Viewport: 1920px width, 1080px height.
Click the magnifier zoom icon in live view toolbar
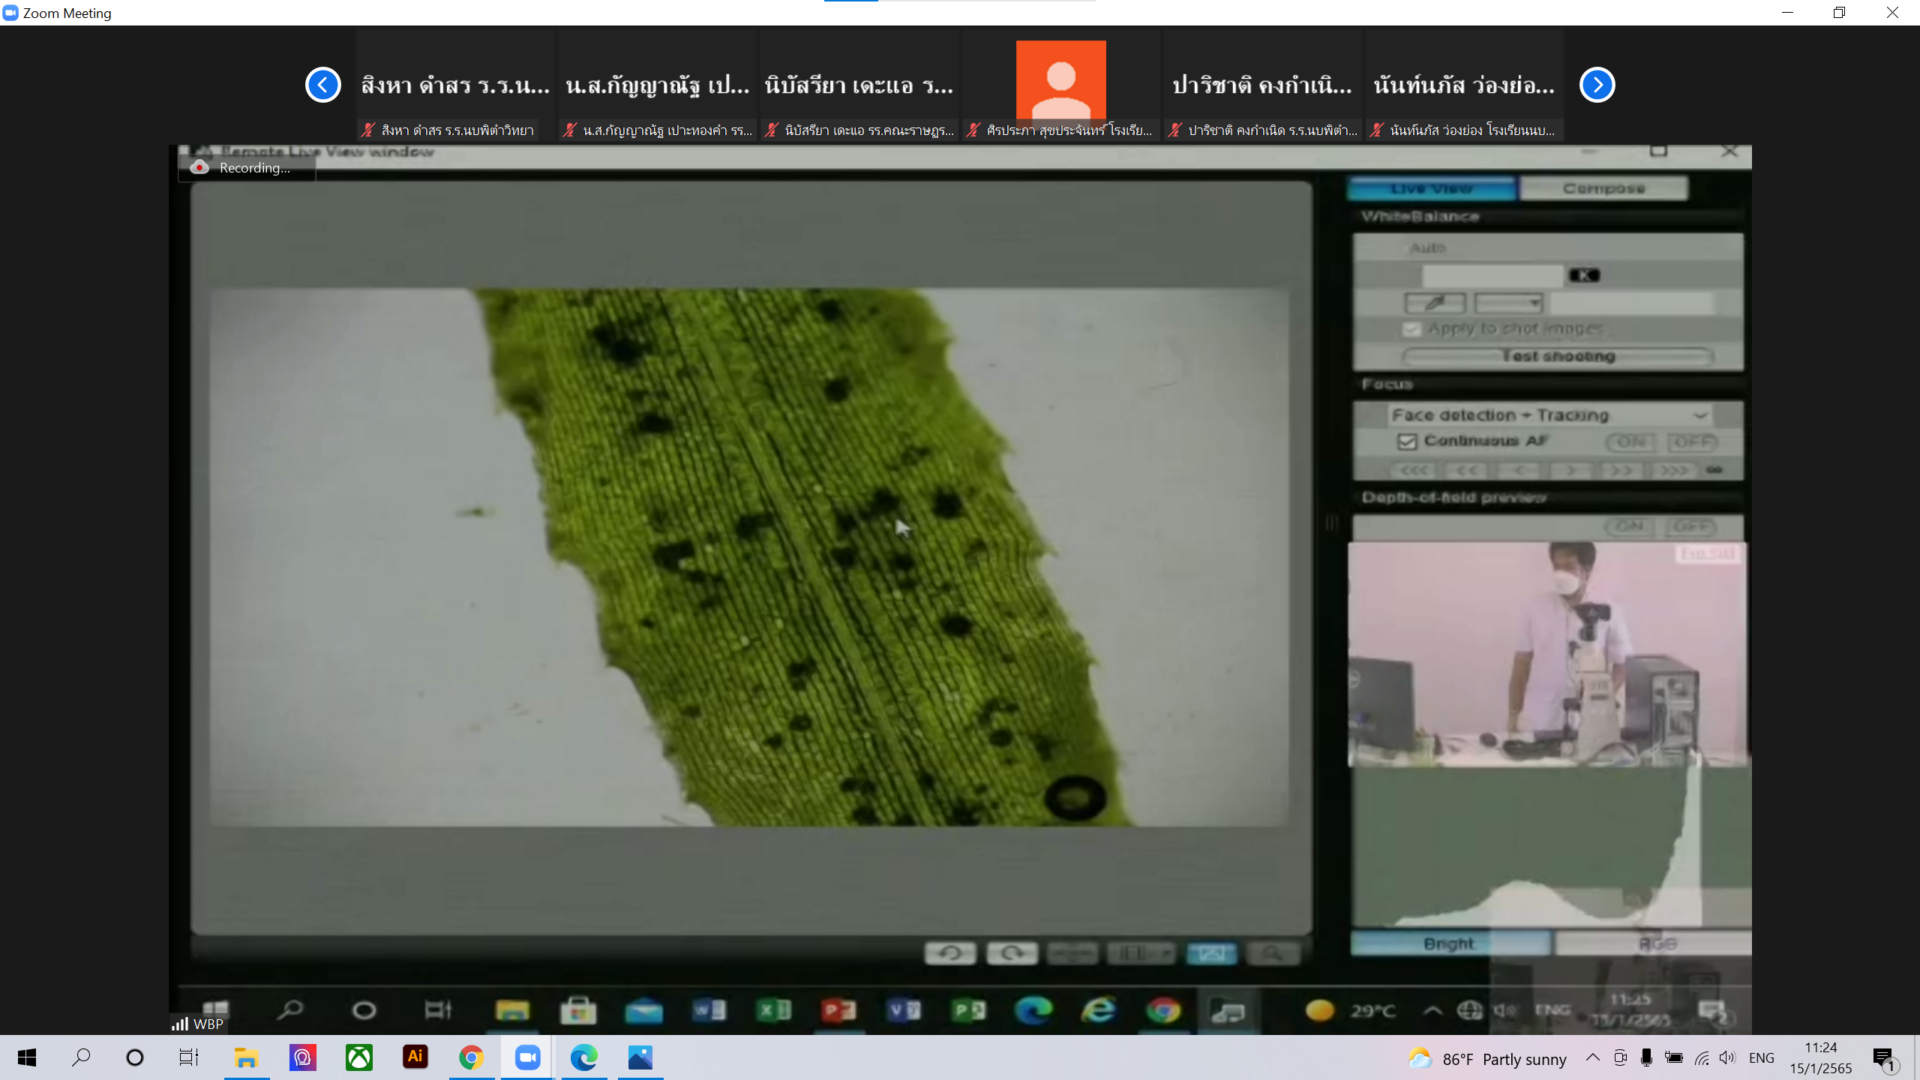(x=1272, y=953)
